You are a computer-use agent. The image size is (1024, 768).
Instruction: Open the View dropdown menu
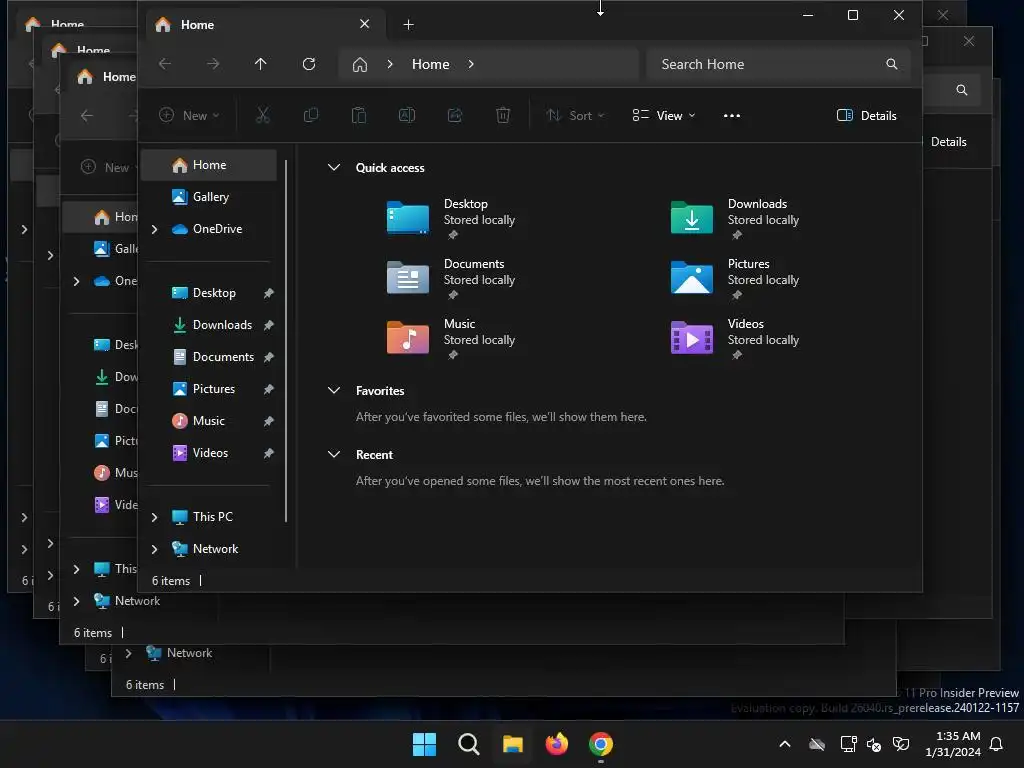(x=664, y=116)
